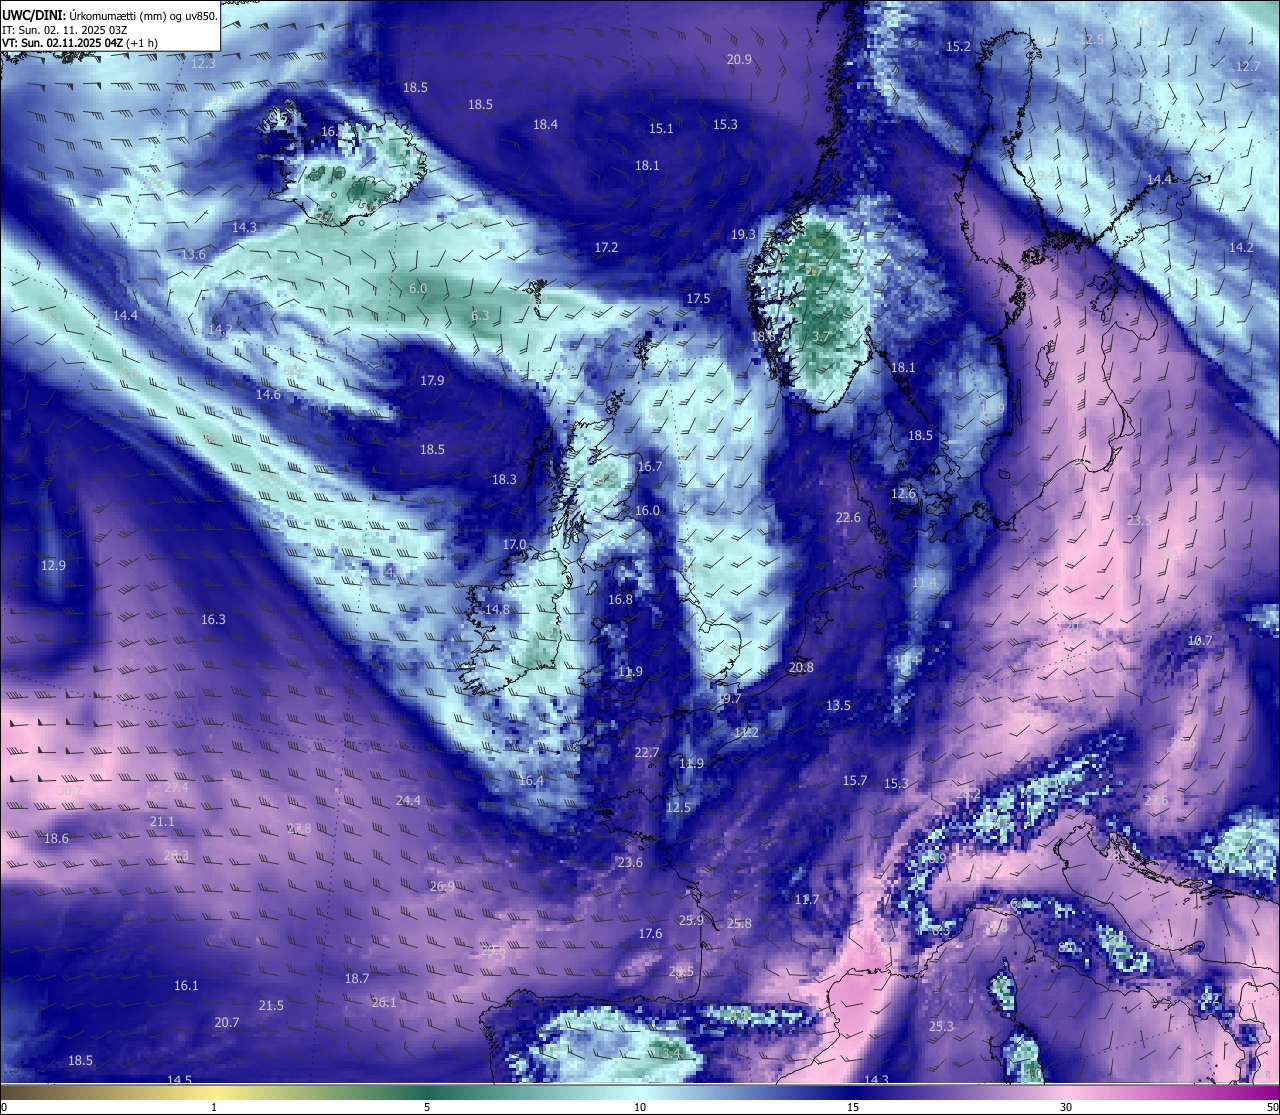Click the colour scale label 30
Image resolution: width=1280 pixels, height=1115 pixels.
(x=1066, y=1107)
